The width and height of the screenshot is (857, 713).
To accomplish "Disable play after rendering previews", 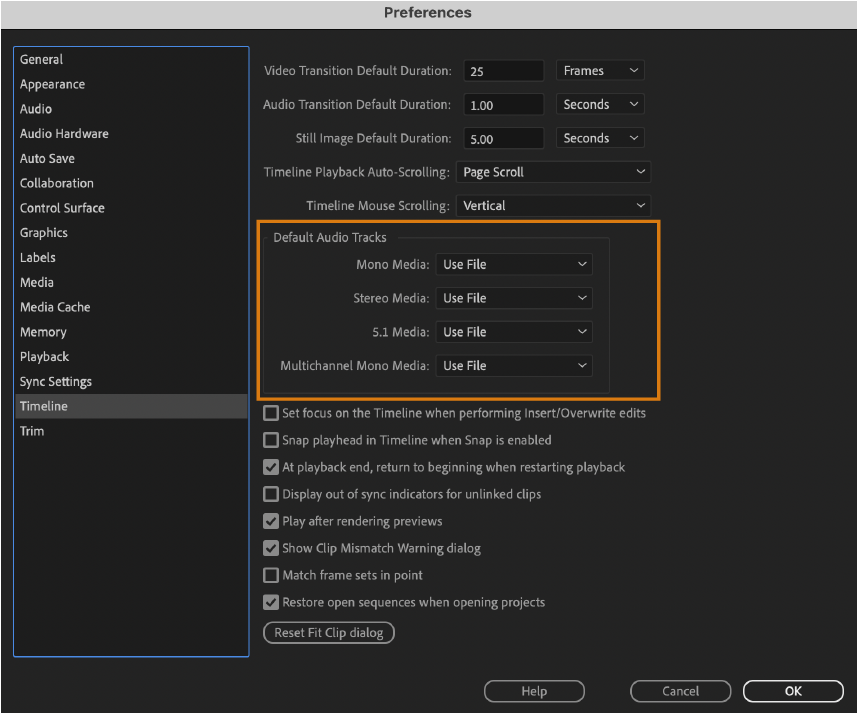I will 270,520.
